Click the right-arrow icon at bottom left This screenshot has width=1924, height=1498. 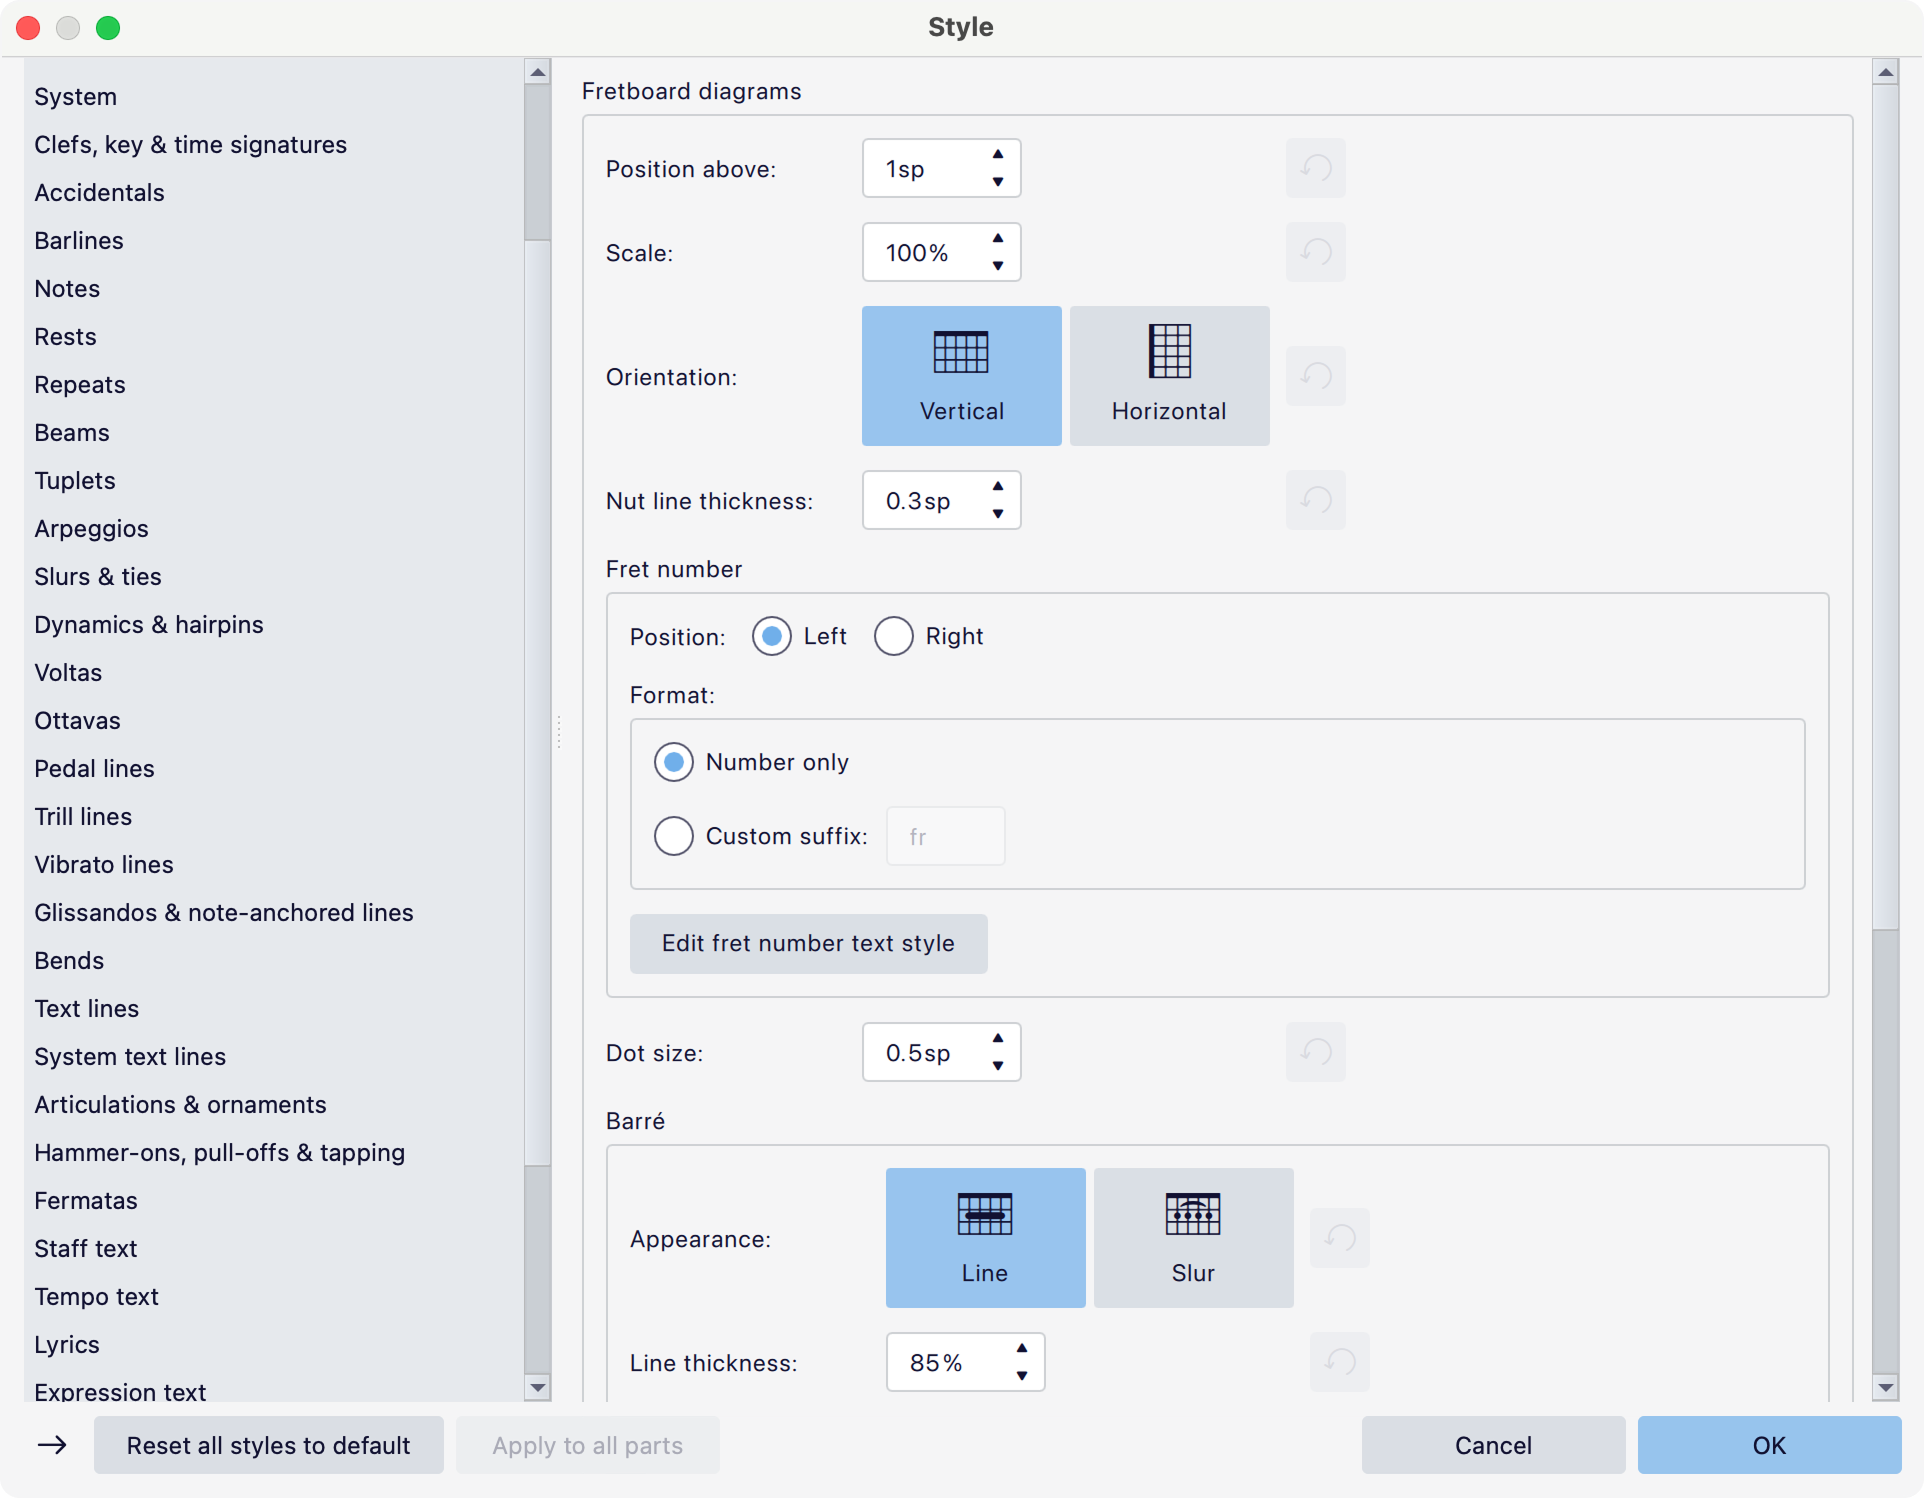coord(52,1445)
